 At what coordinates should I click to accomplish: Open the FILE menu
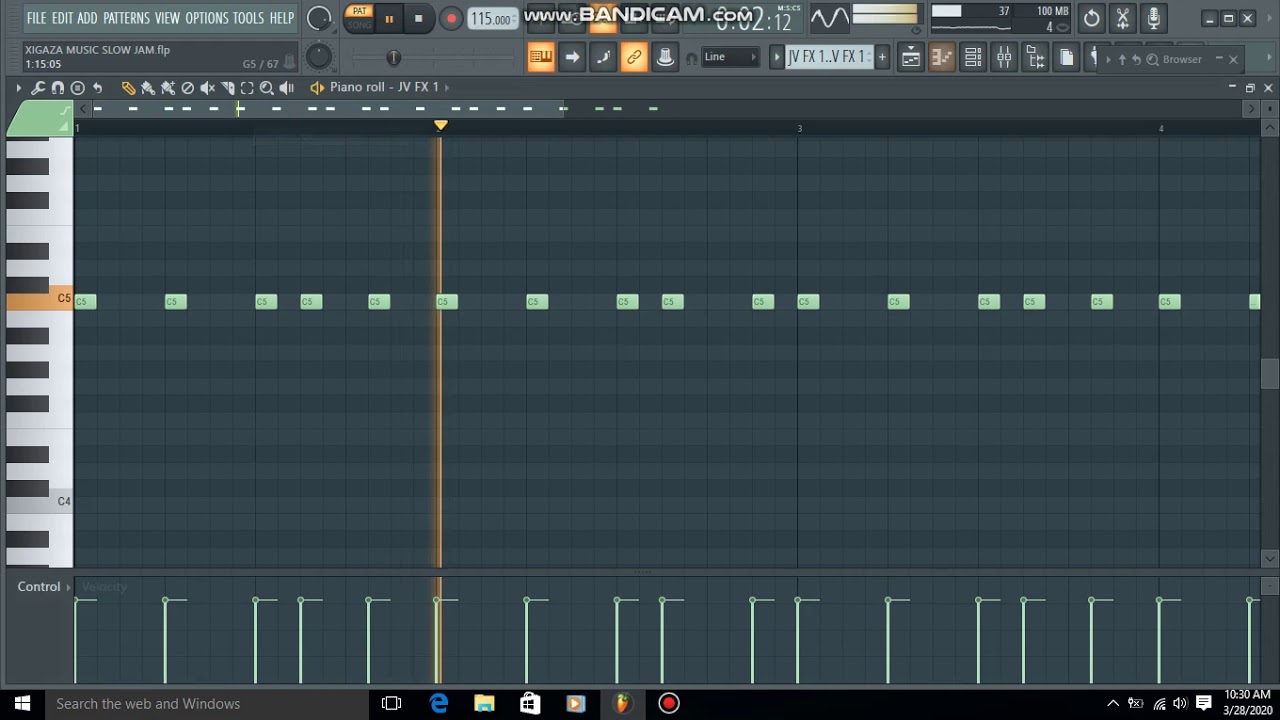click(x=37, y=18)
